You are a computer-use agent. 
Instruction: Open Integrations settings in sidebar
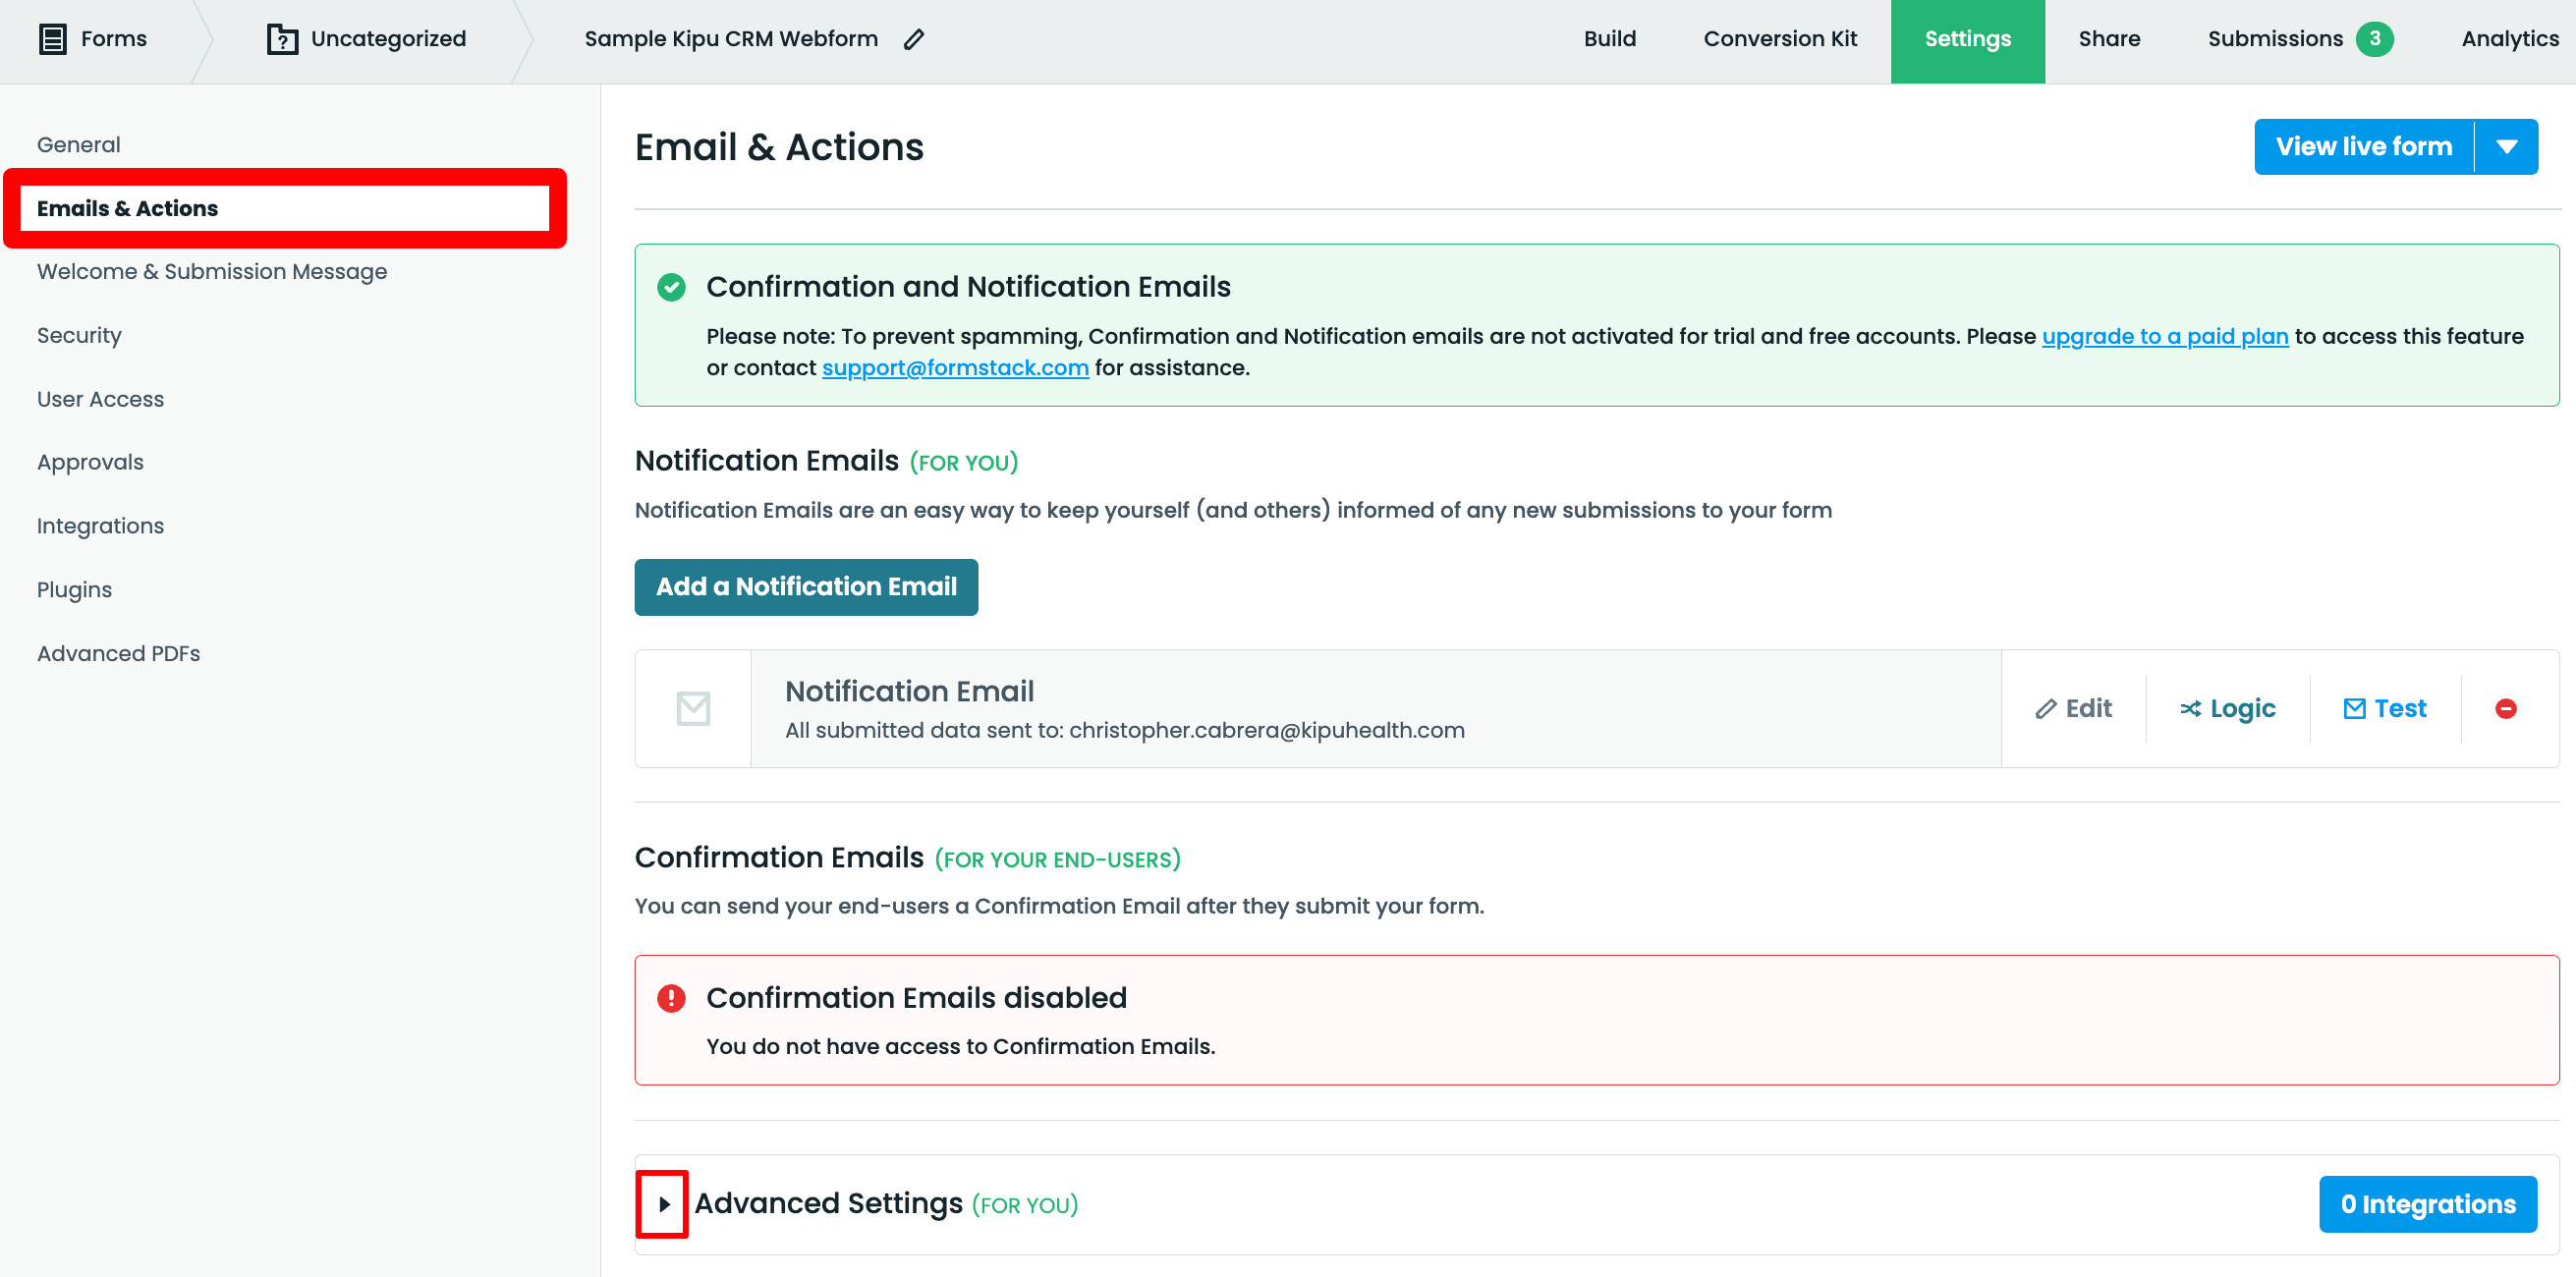point(100,526)
